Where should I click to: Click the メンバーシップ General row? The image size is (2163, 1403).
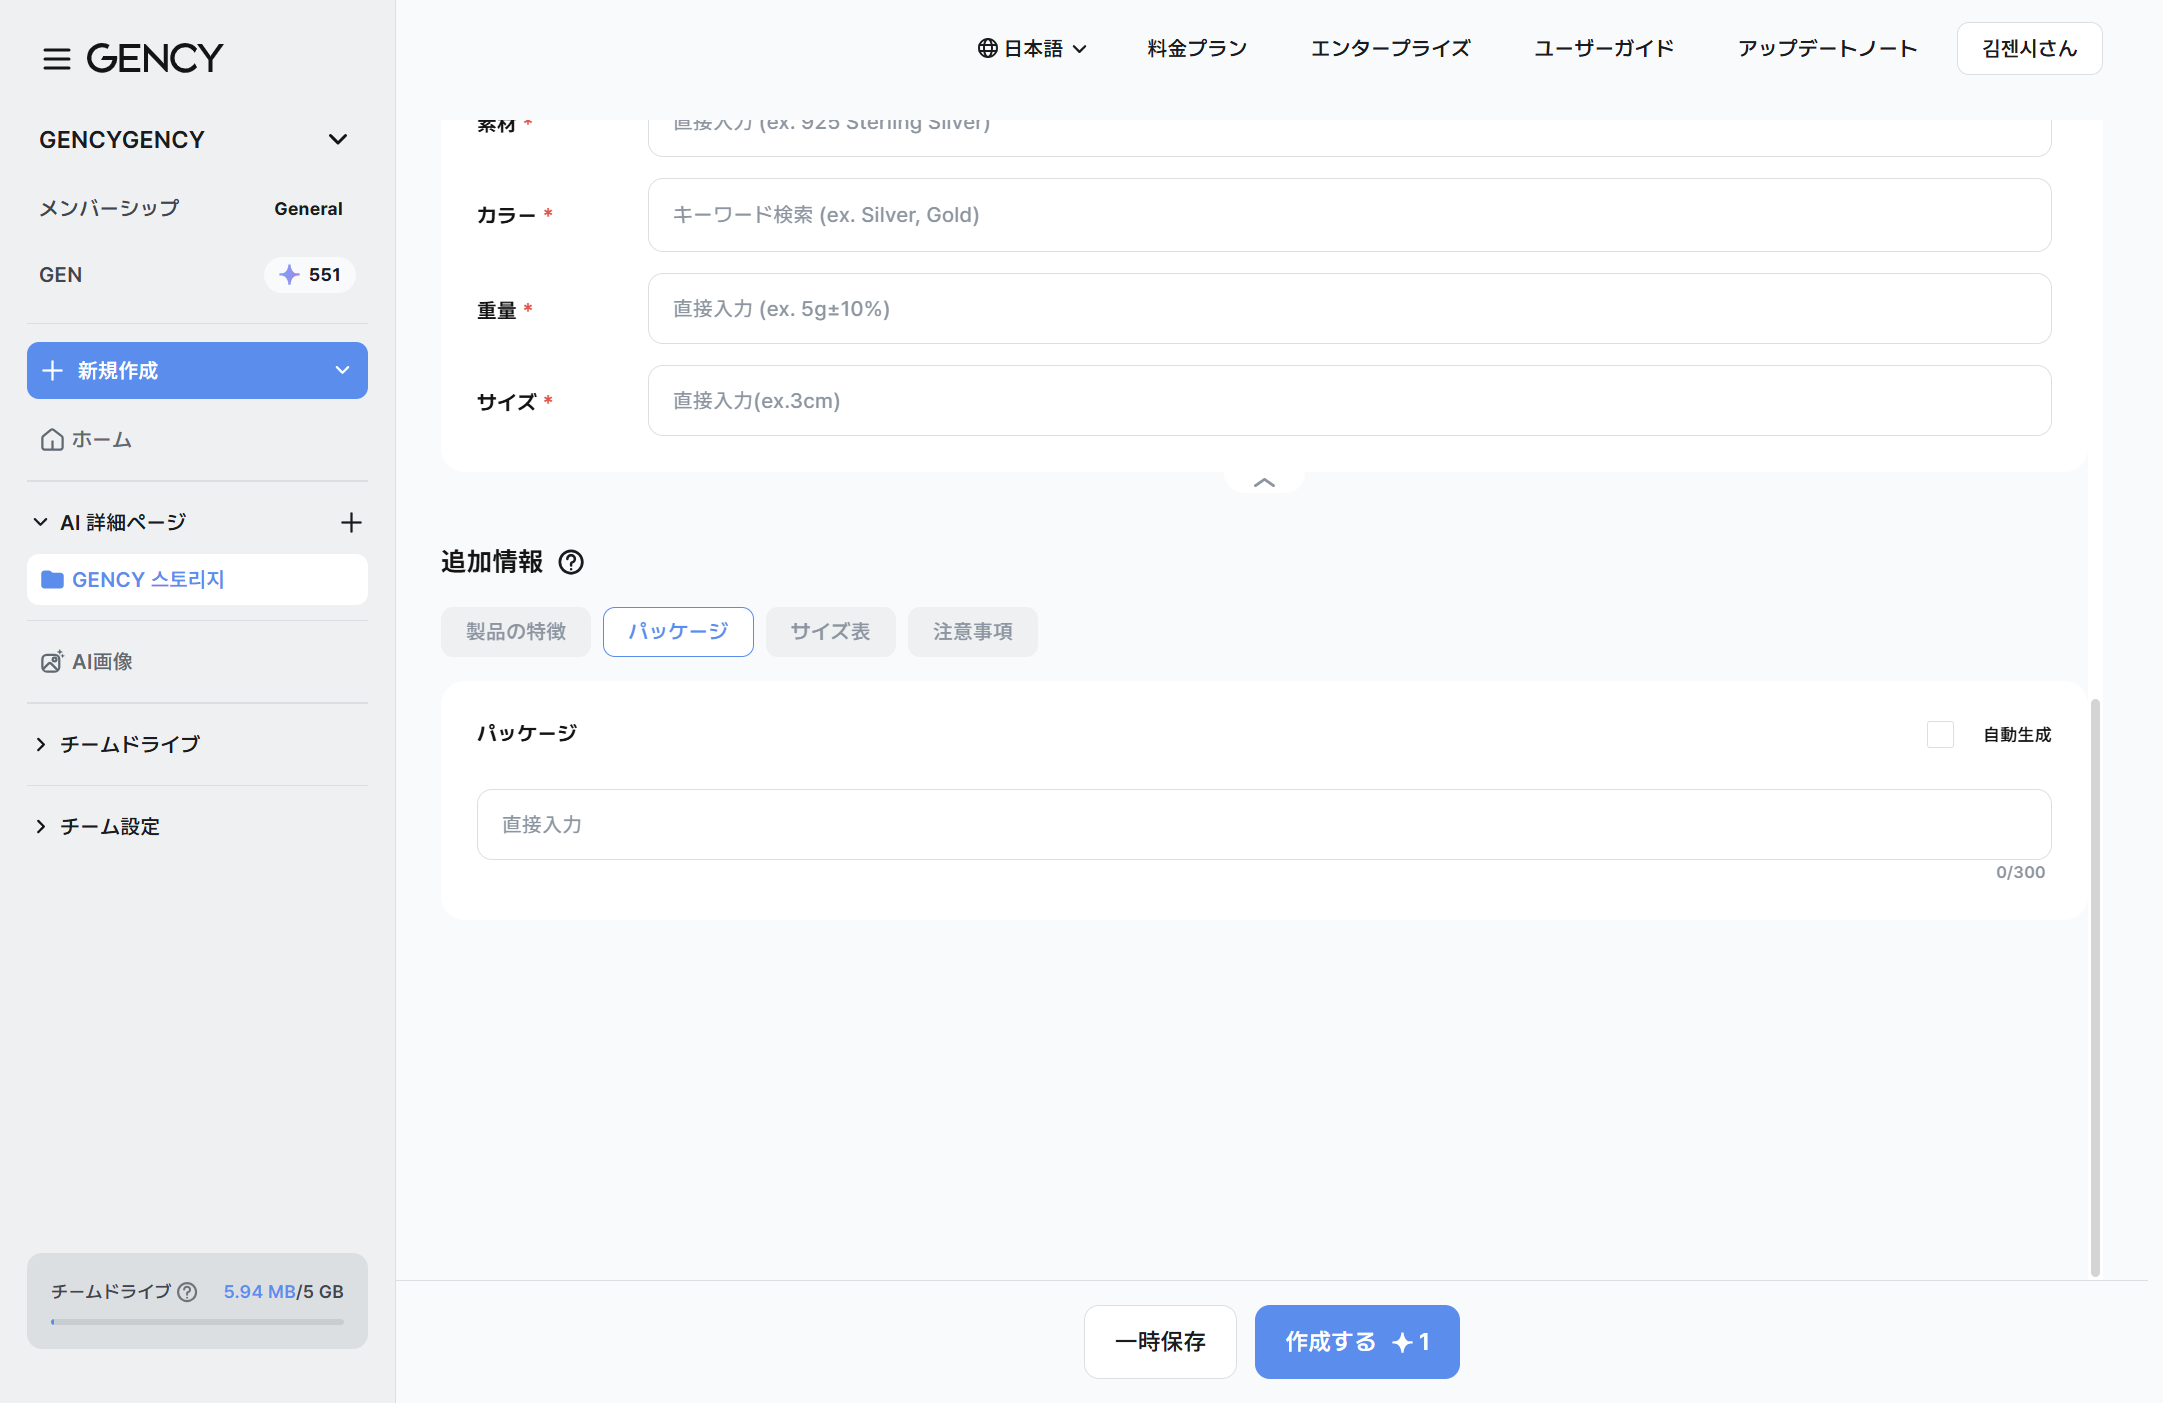[191, 208]
